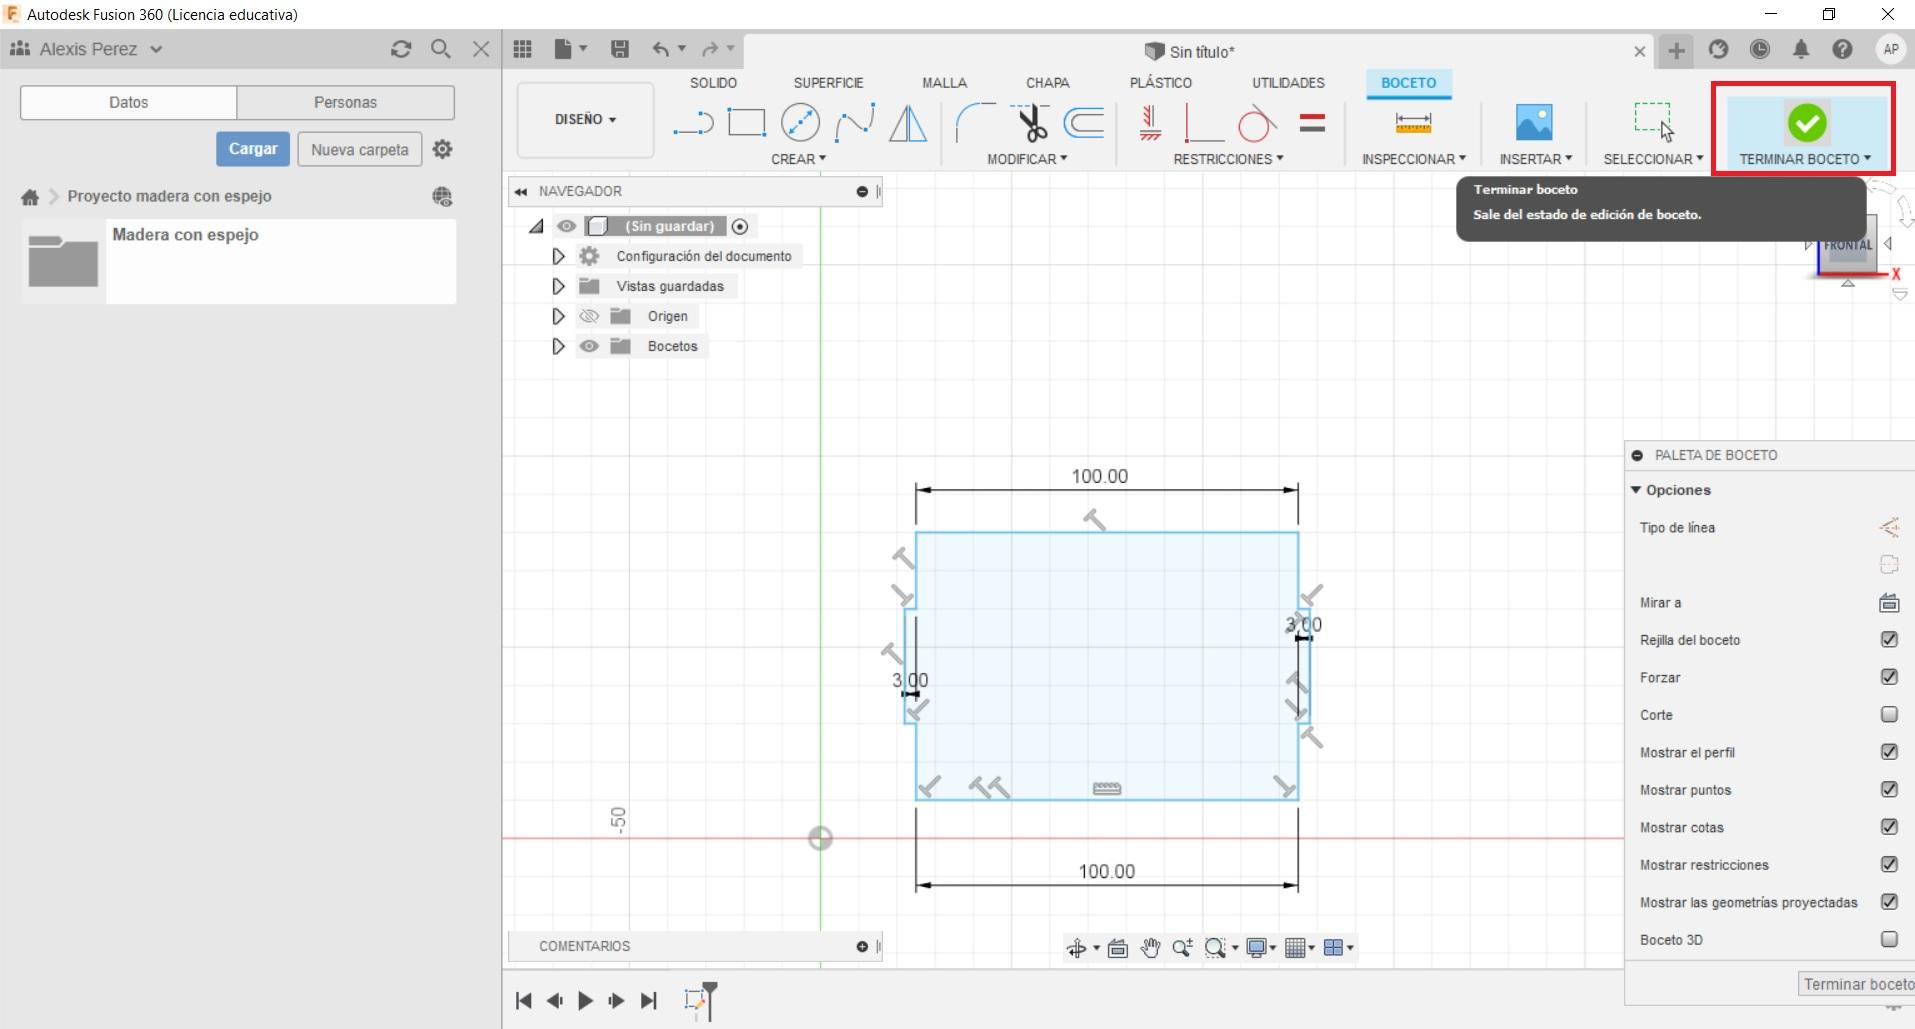The image size is (1915, 1029).
Task: Click the green Finish Sketch checkmark
Action: [1806, 123]
